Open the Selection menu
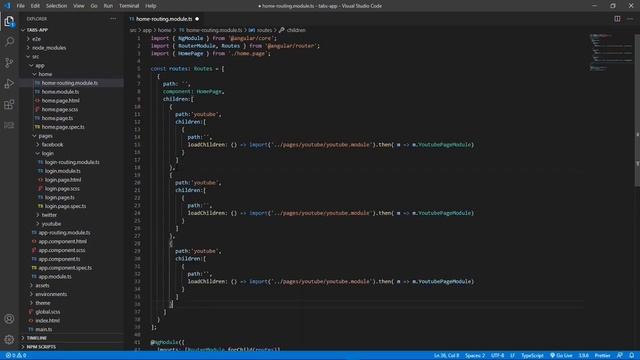Viewport: 640px width, 360px height. click(x=56, y=6)
